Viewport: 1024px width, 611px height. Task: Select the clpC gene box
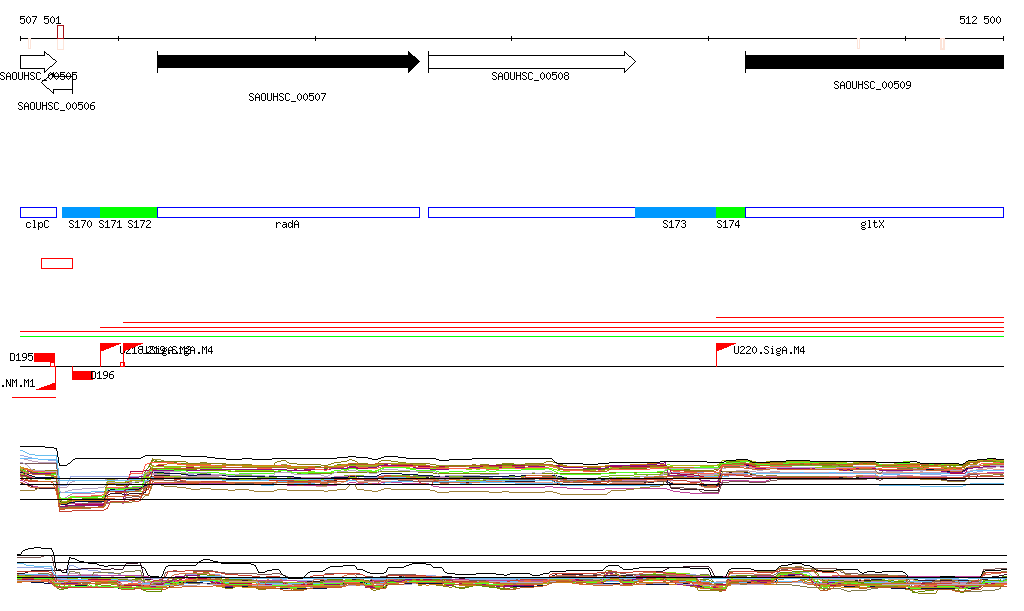click(x=38, y=212)
